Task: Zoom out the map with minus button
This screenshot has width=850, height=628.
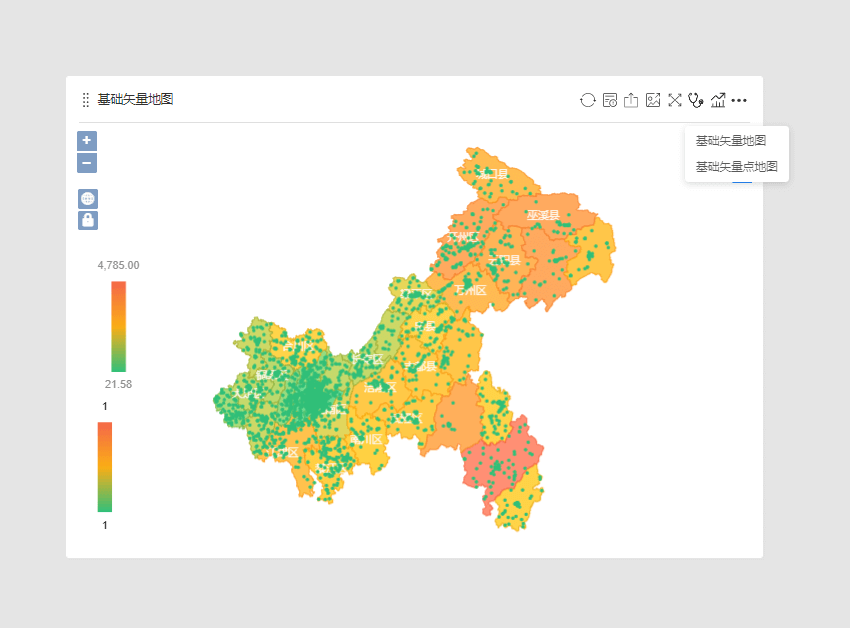Action: 87,162
